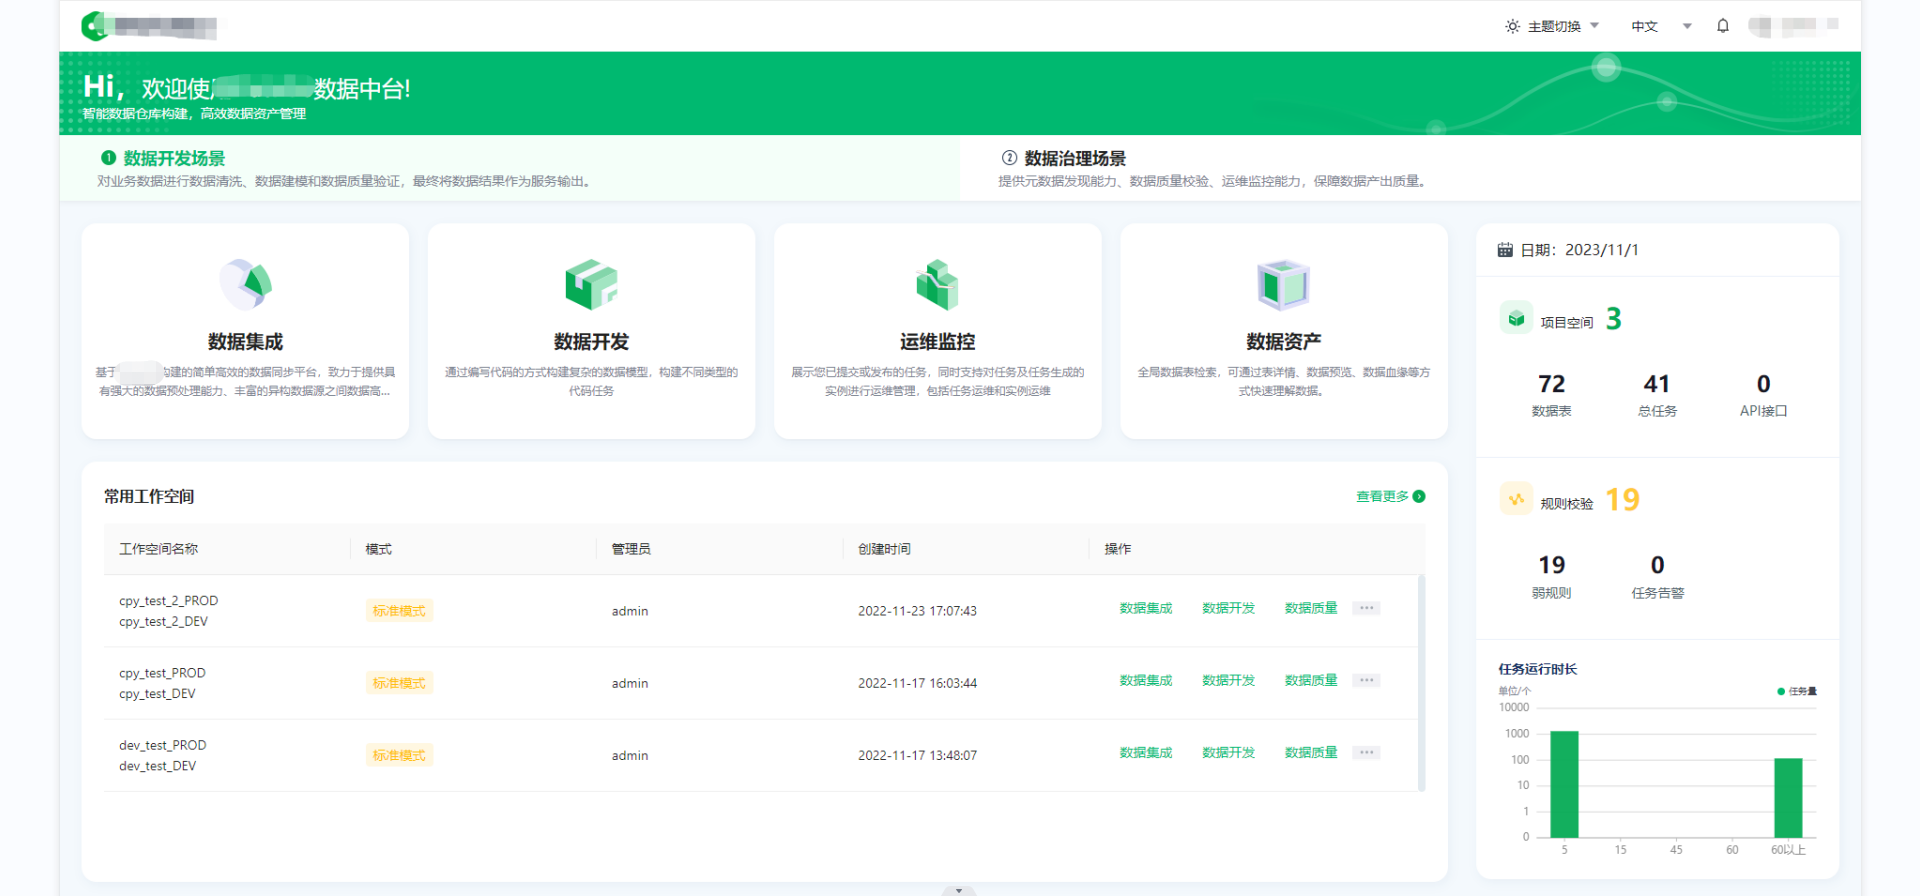Click the calendar icon beside 日期
Viewport: 1920px width, 896px height.
click(x=1505, y=250)
